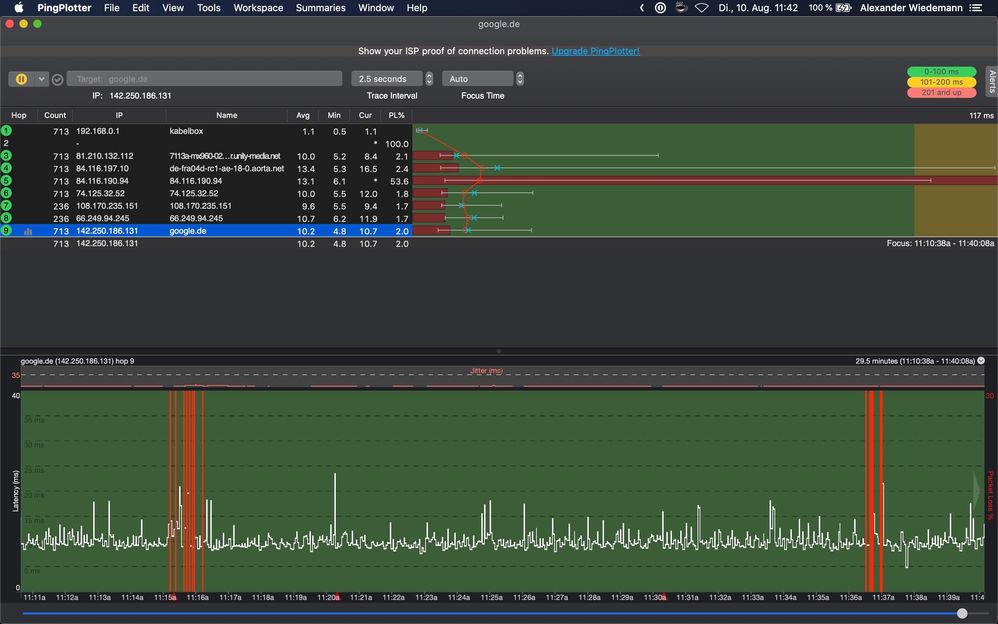998x624 pixels.
Task: Click the checkmark icon next to the target field
Action: pos(57,80)
